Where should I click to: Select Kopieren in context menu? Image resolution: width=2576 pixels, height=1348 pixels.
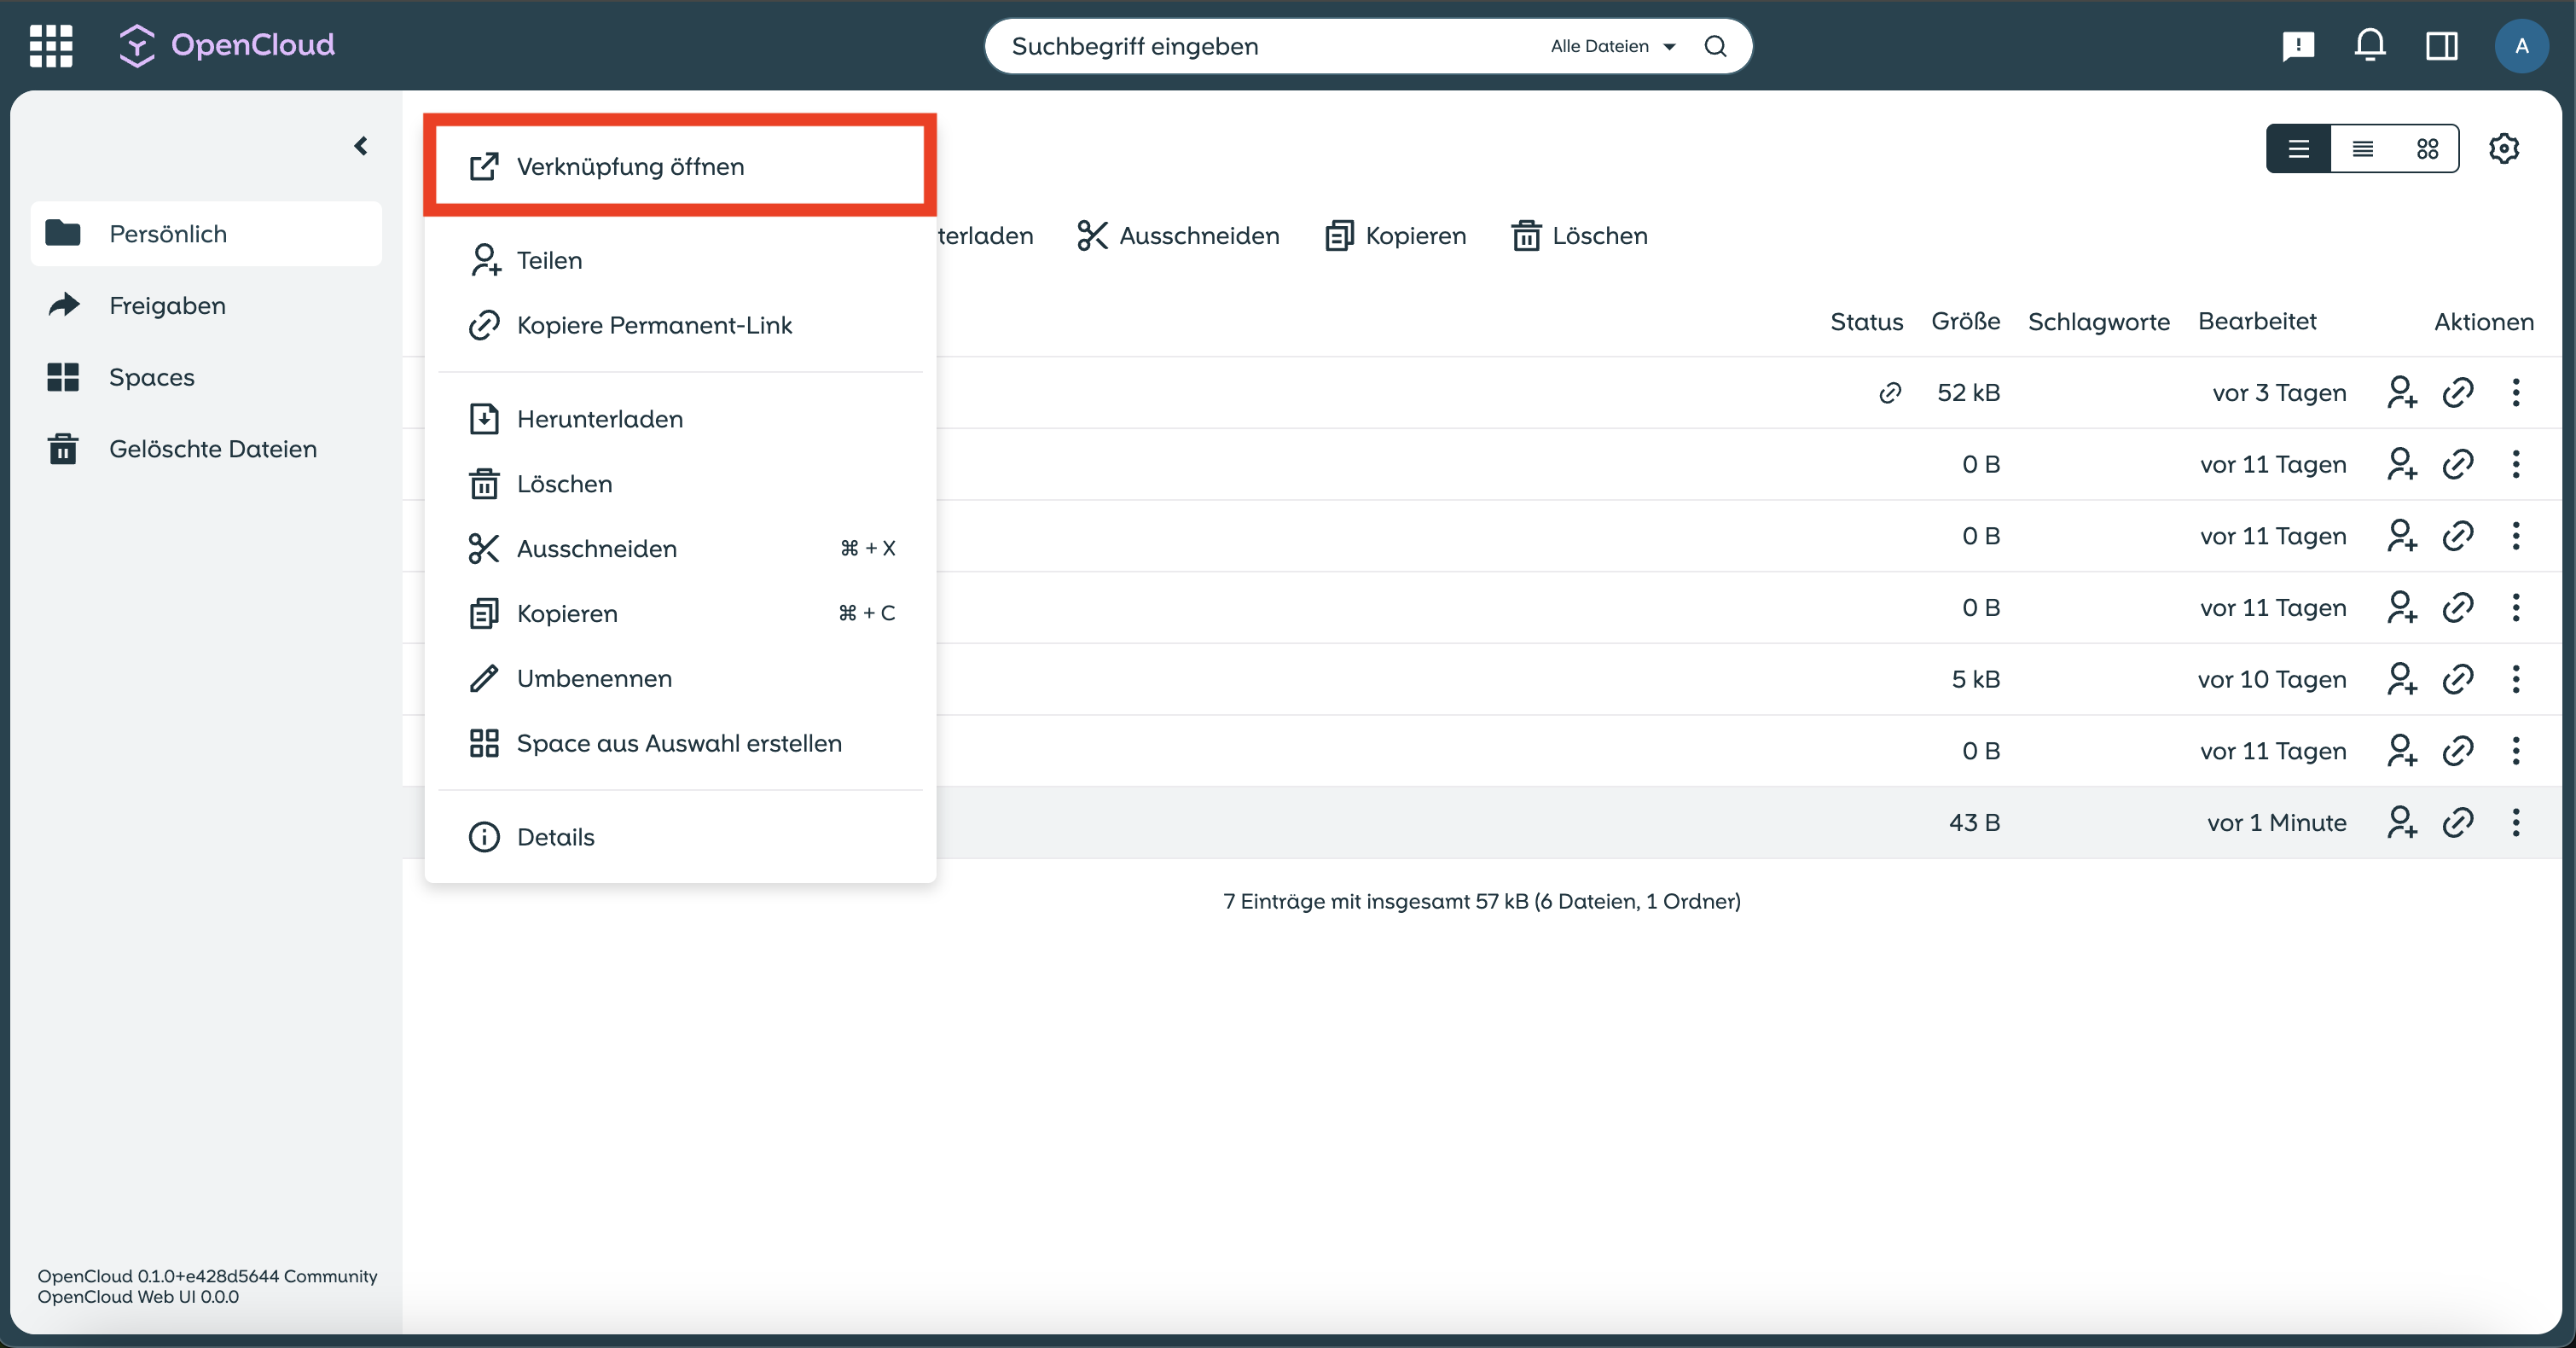coord(680,613)
